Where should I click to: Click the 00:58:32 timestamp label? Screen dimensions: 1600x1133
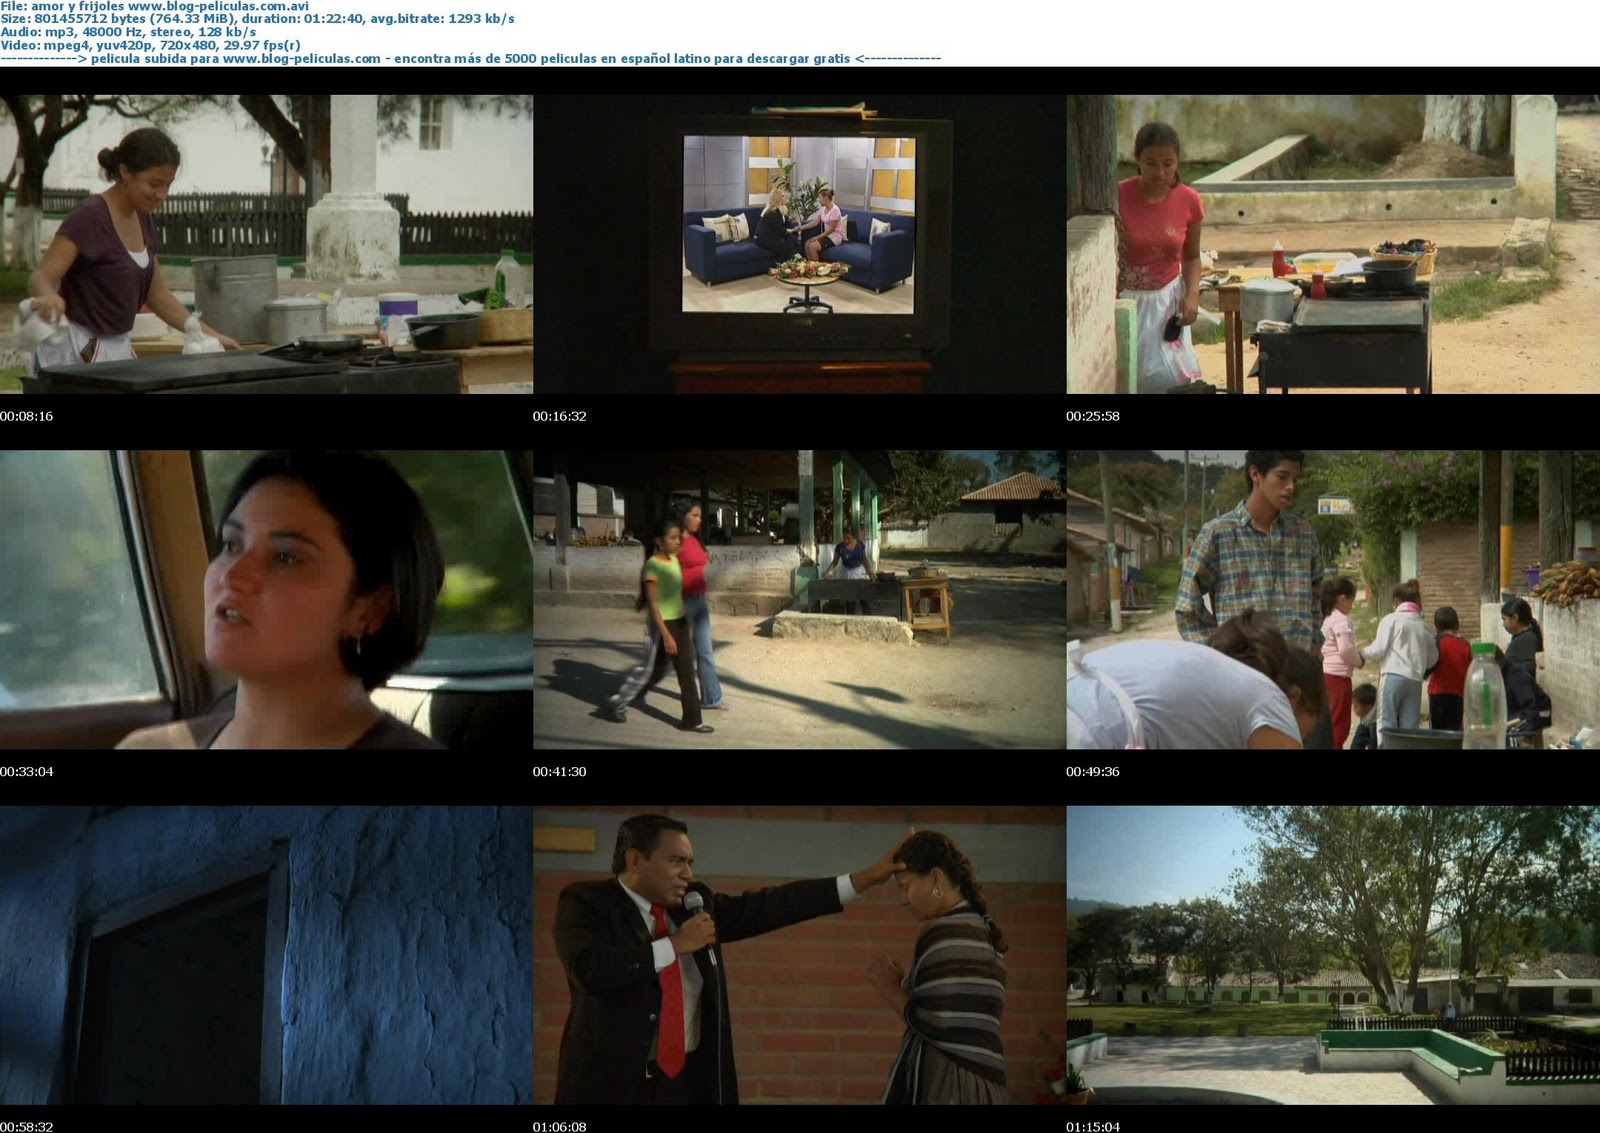pyautogui.click(x=27, y=1126)
